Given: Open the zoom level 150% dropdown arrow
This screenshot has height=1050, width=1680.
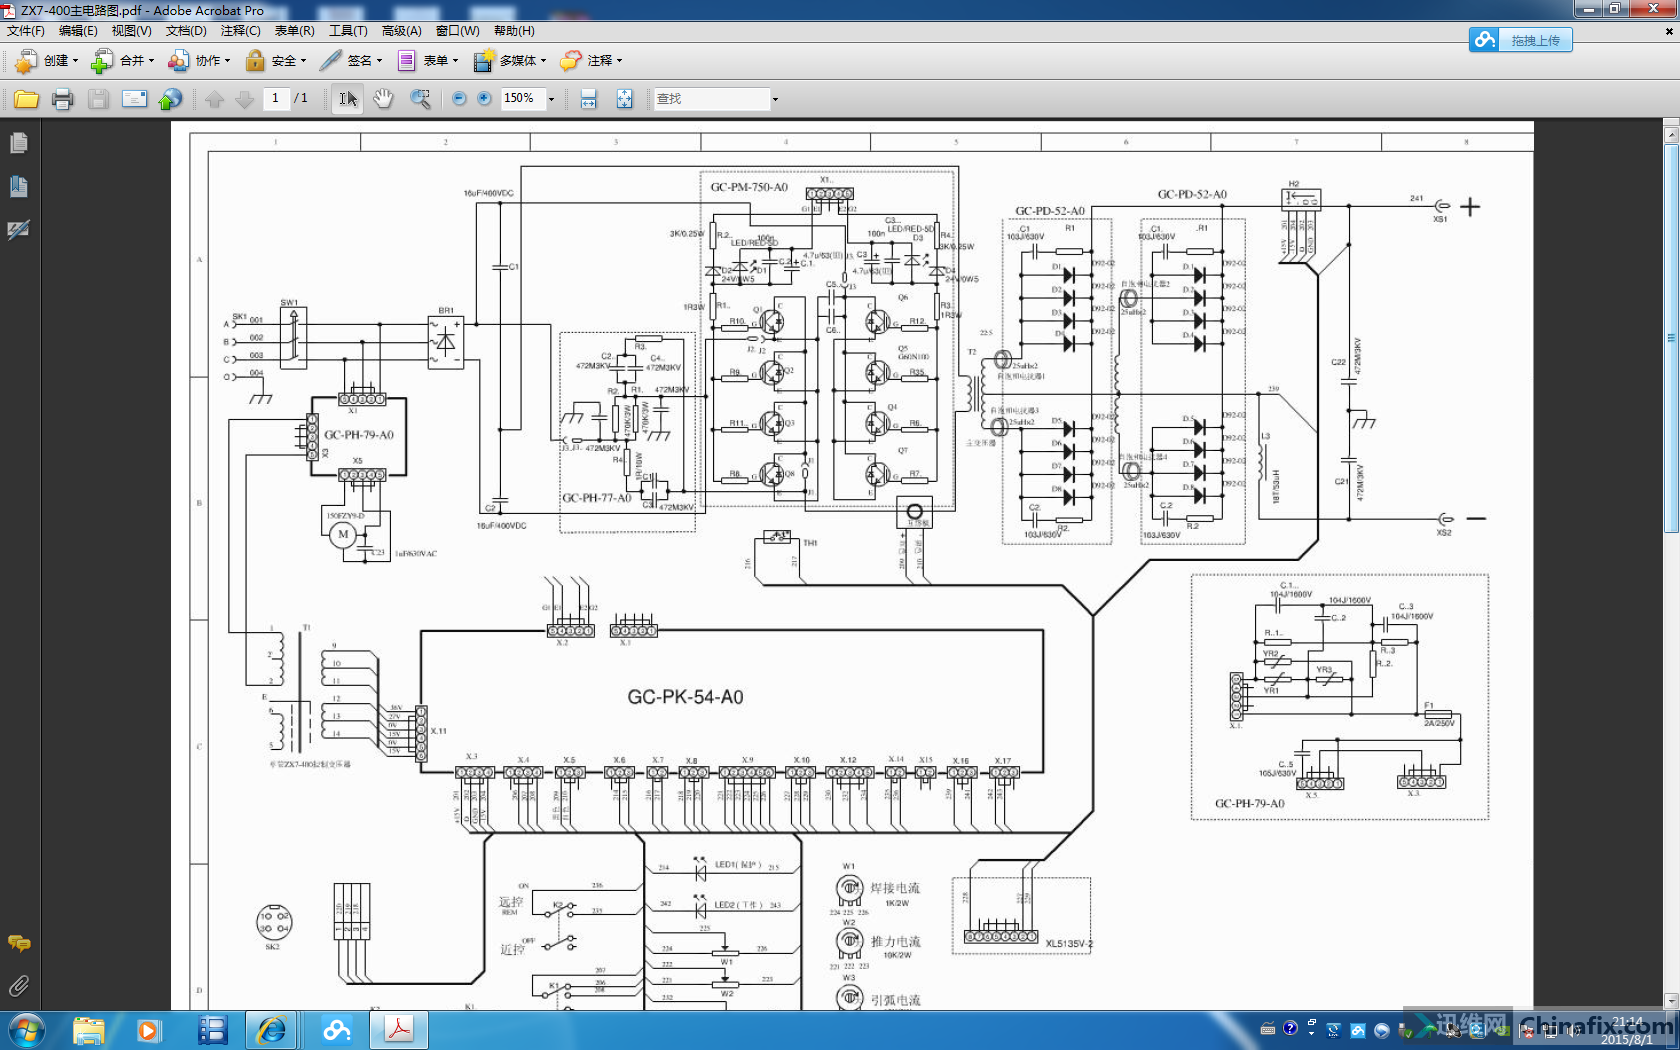Looking at the screenshot, I should tap(551, 99).
